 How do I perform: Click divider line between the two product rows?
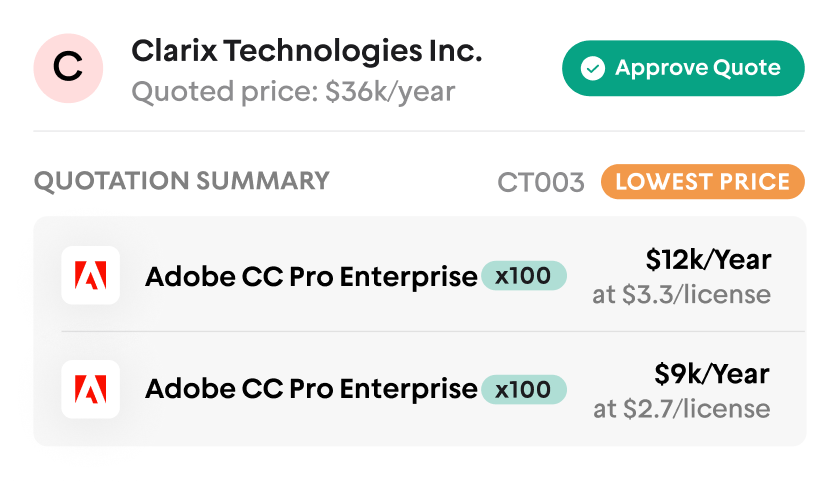click(x=432, y=331)
